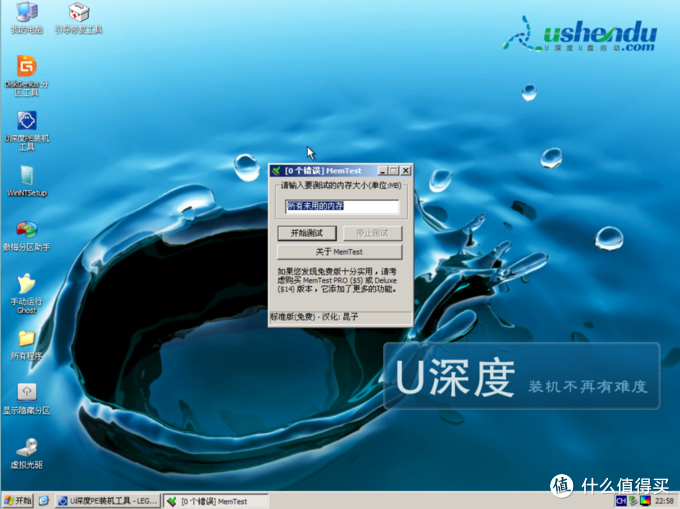Screen dimensions: 680x509
Task: Open the 开始 start menu
Action: pos(18,500)
